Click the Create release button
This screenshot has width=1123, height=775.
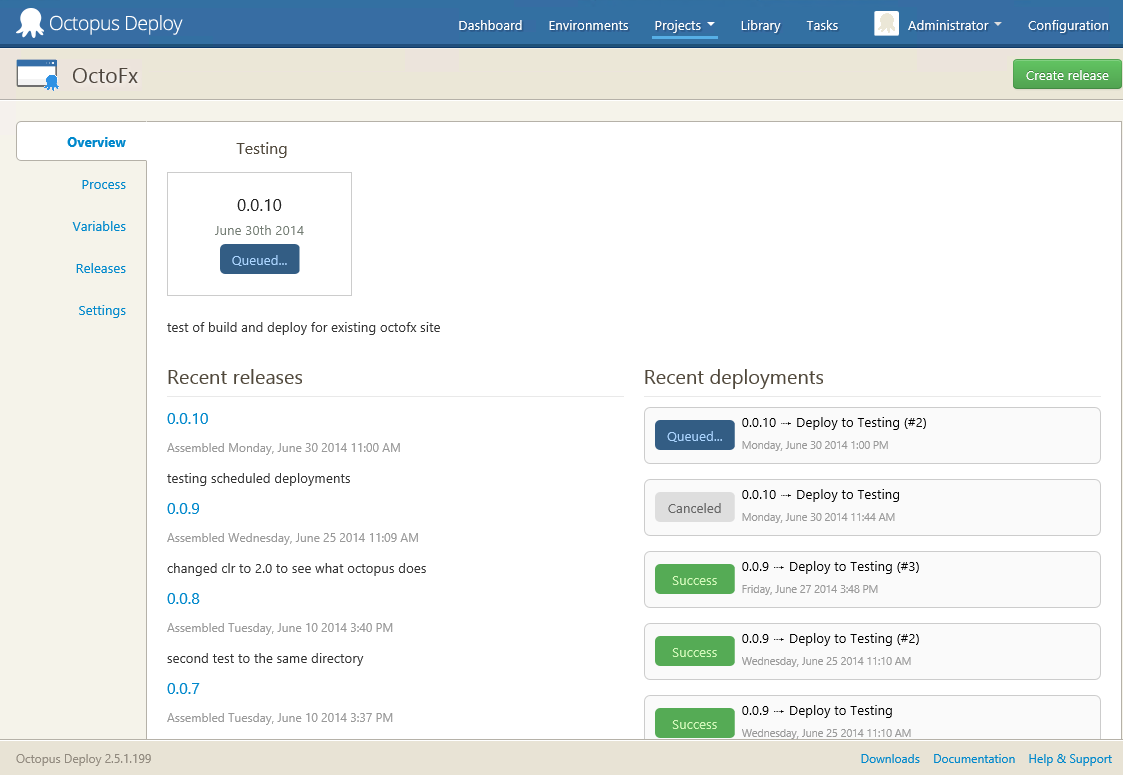1066,74
